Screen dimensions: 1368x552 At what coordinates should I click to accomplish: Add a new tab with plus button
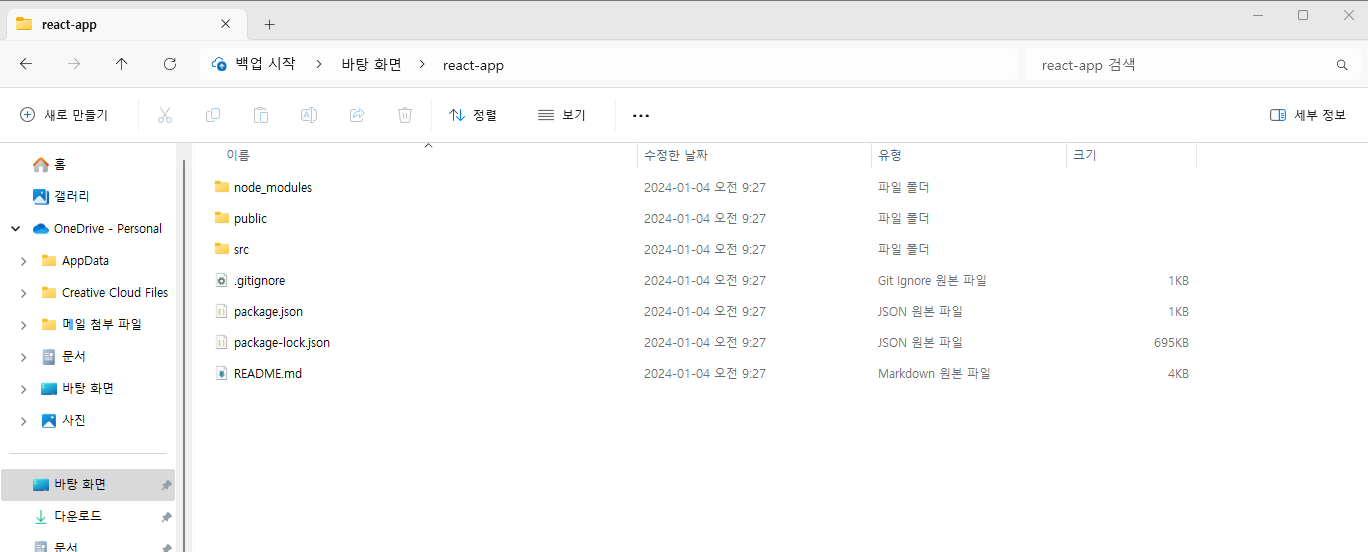[x=269, y=24]
